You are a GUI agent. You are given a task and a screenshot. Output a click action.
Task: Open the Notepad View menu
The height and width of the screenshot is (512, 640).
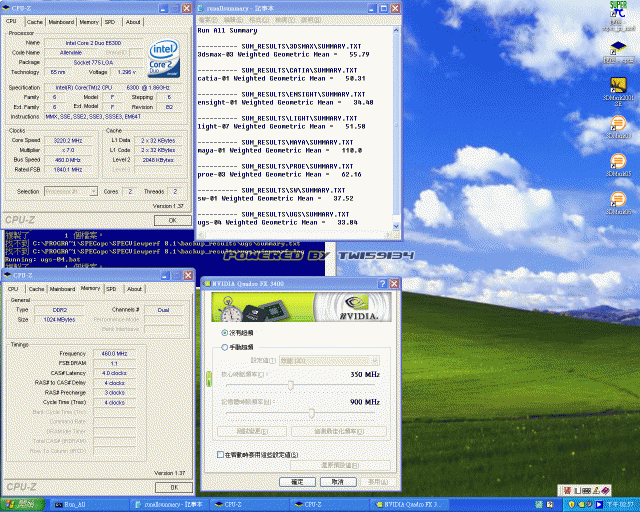285,20
